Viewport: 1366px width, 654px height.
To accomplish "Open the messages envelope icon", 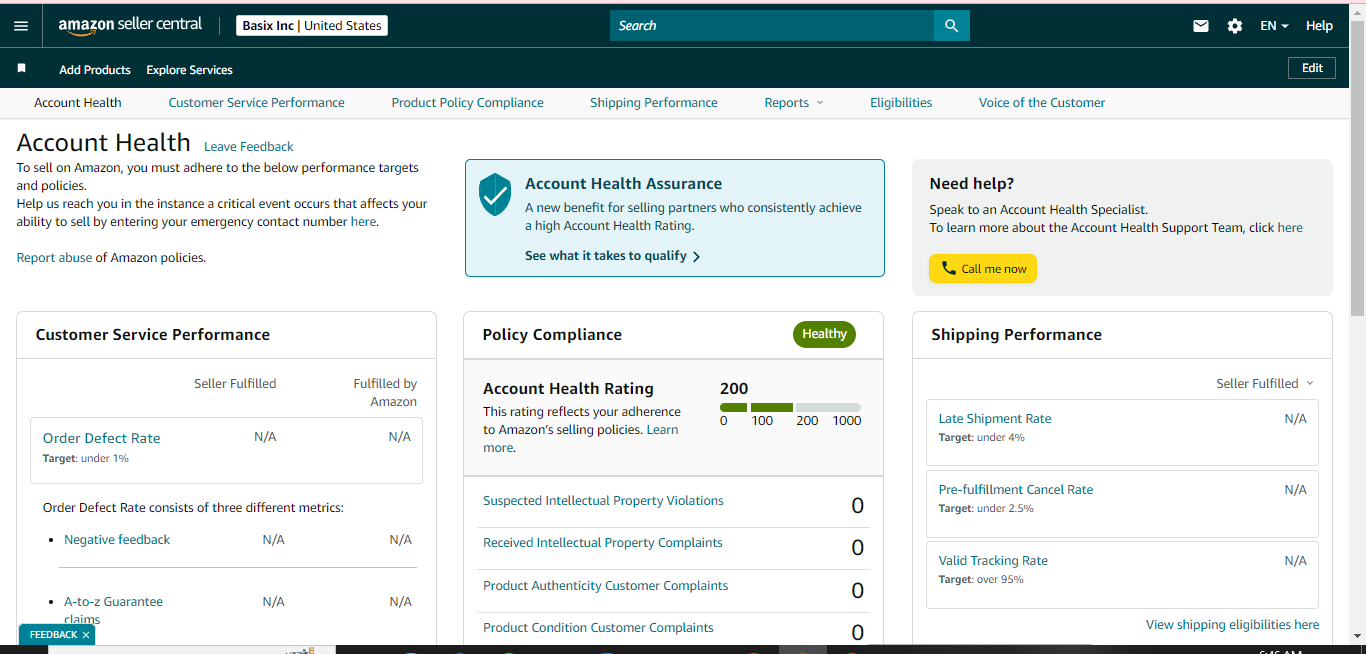I will [x=1201, y=26].
